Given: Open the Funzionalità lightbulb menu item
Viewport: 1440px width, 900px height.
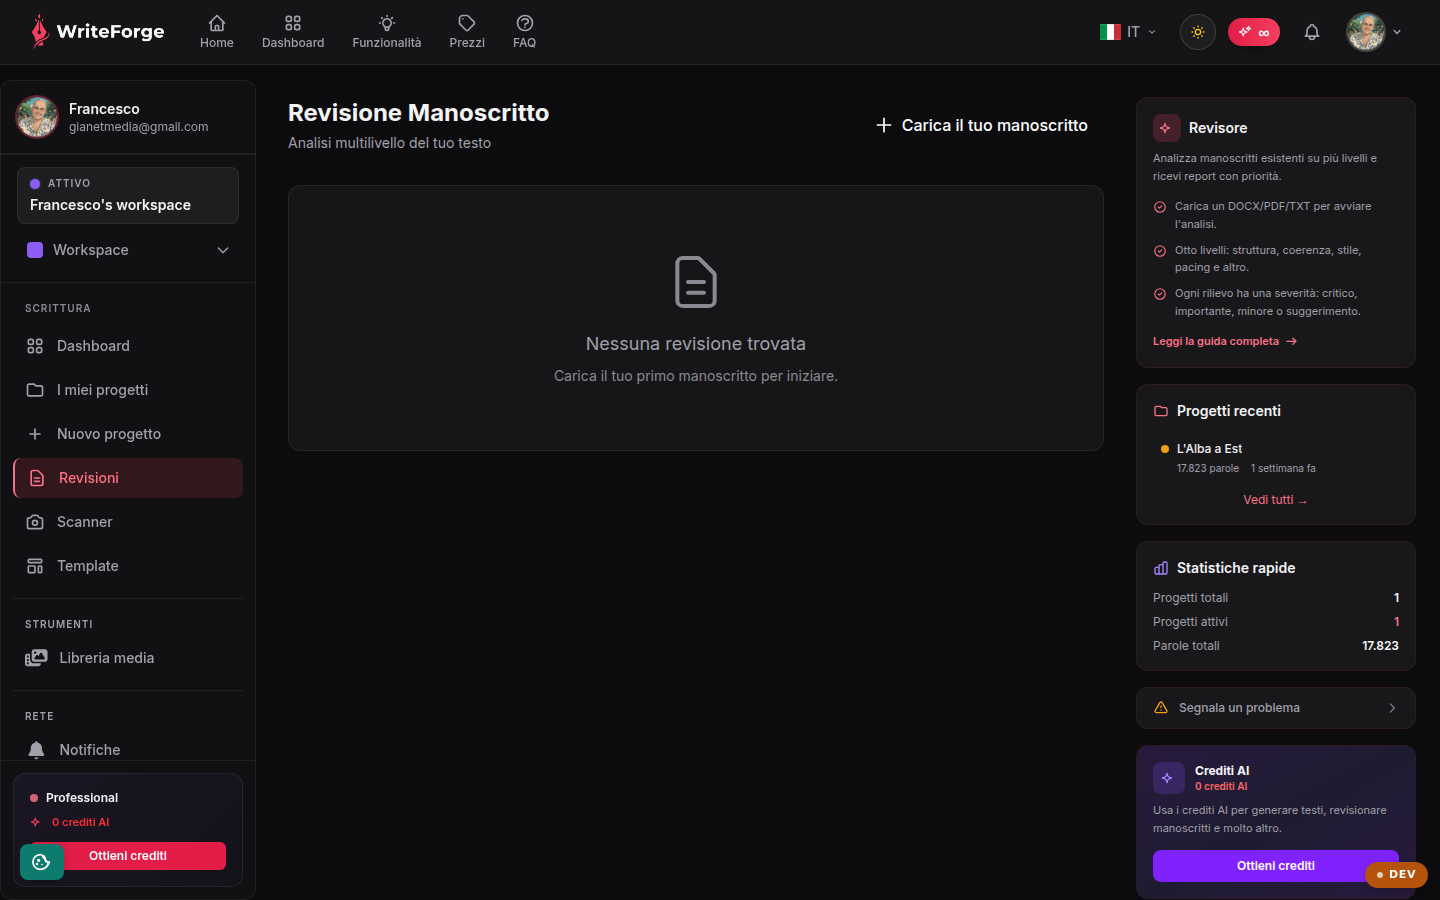Looking at the screenshot, I should [x=387, y=32].
